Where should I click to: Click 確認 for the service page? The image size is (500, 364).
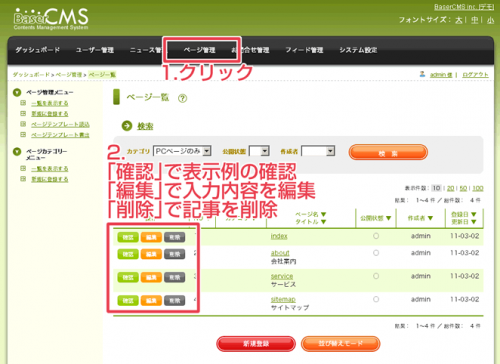[x=128, y=277]
